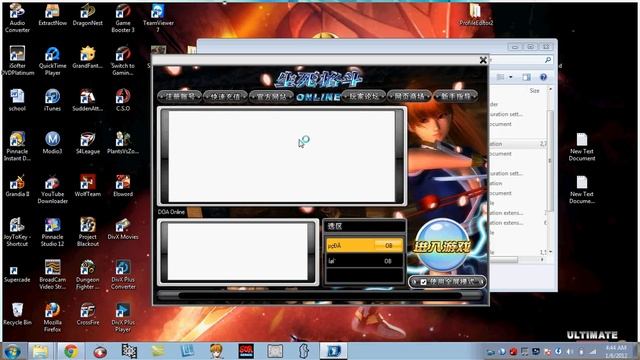
Task: Open Windows Explorer from the taskbar
Action: [x=40, y=351]
